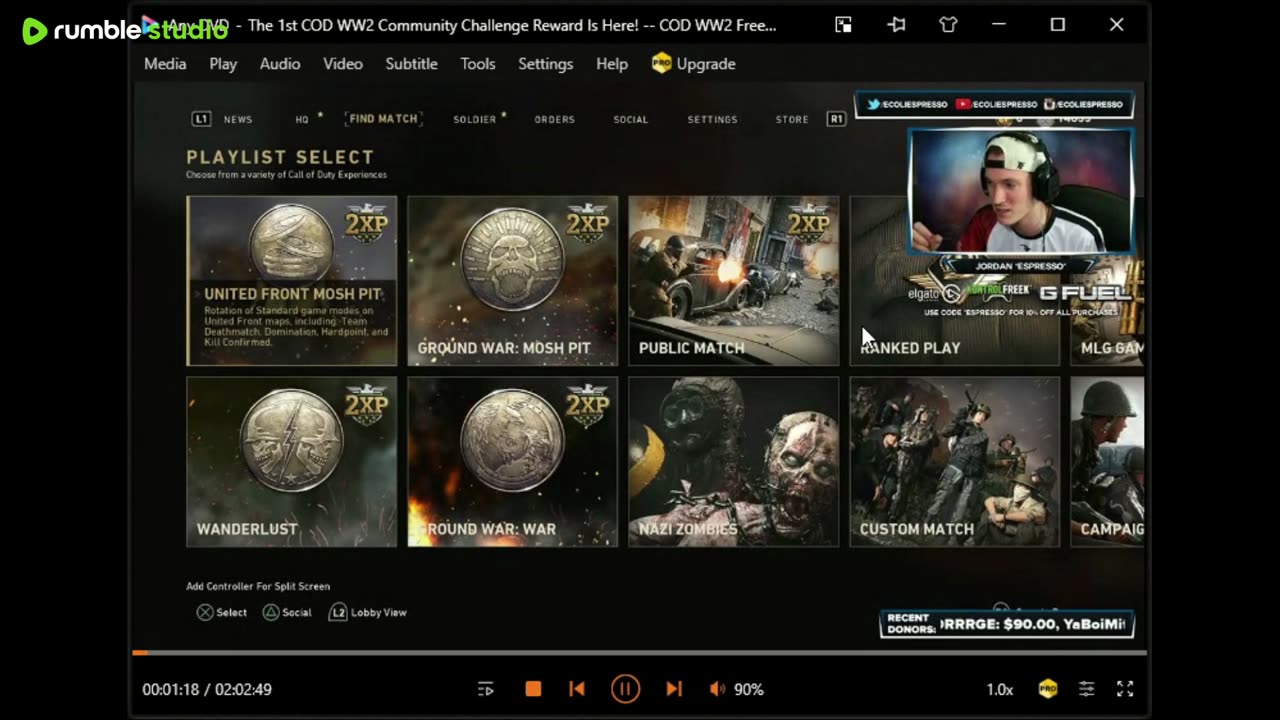Viewport: 1280px width, 720px height.
Task: Select the Ground War: Mosh Pit tile
Action: coord(513,281)
